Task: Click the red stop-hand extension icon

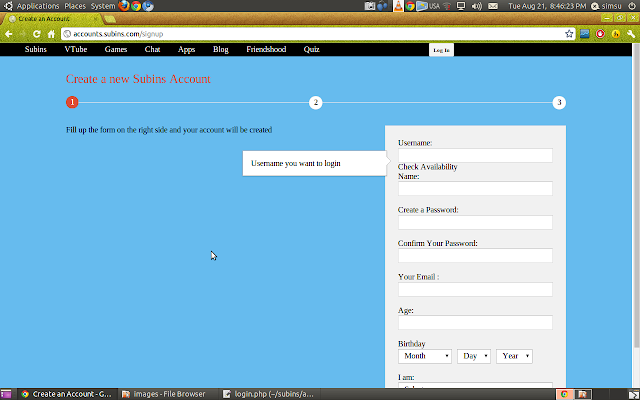Action: (600, 34)
